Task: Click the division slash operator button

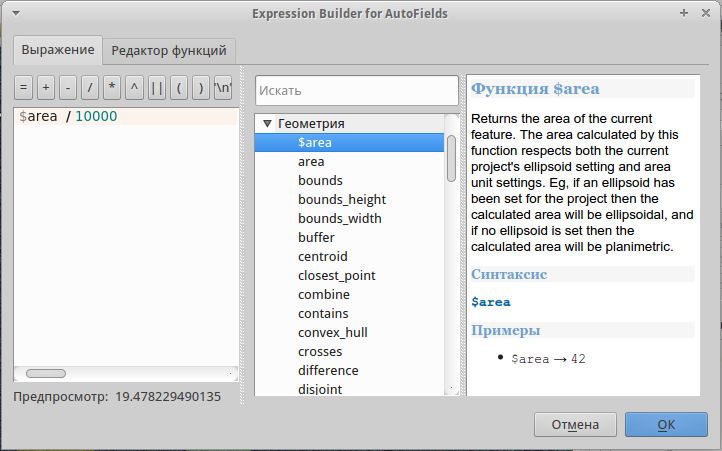Action: [x=90, y=88]
